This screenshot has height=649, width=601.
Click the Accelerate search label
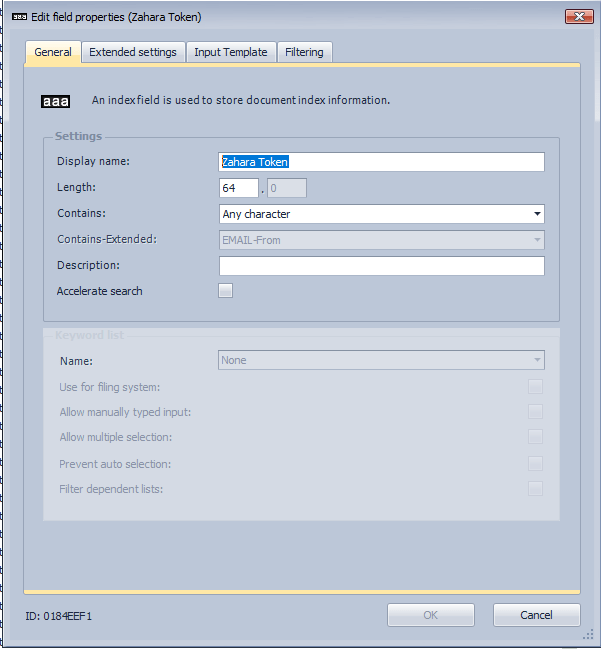pyautogui.click(x=99, y=291)
